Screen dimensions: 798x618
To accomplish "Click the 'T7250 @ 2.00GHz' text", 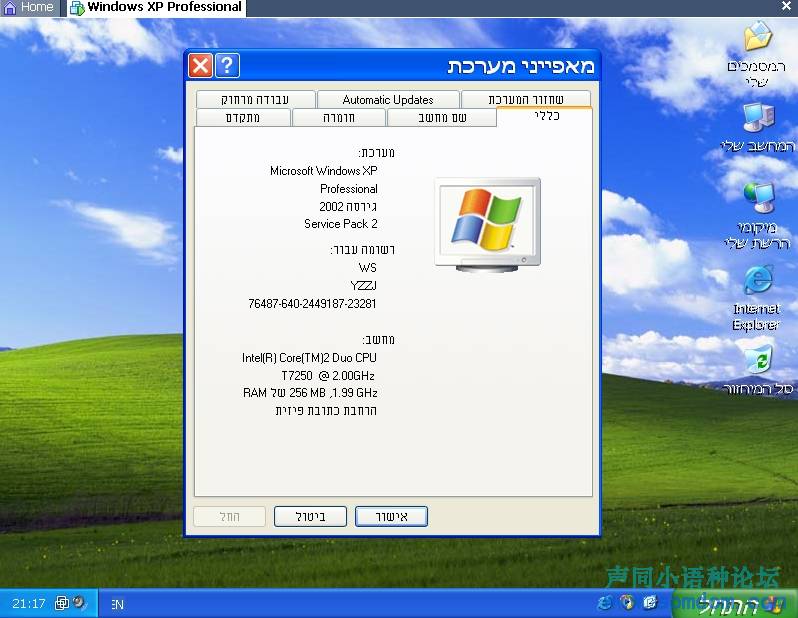I will coord(328,376).
